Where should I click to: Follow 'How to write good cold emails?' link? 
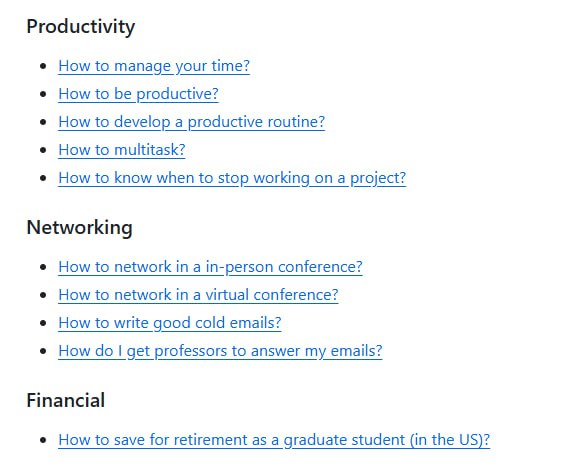(x=170, y=323)
